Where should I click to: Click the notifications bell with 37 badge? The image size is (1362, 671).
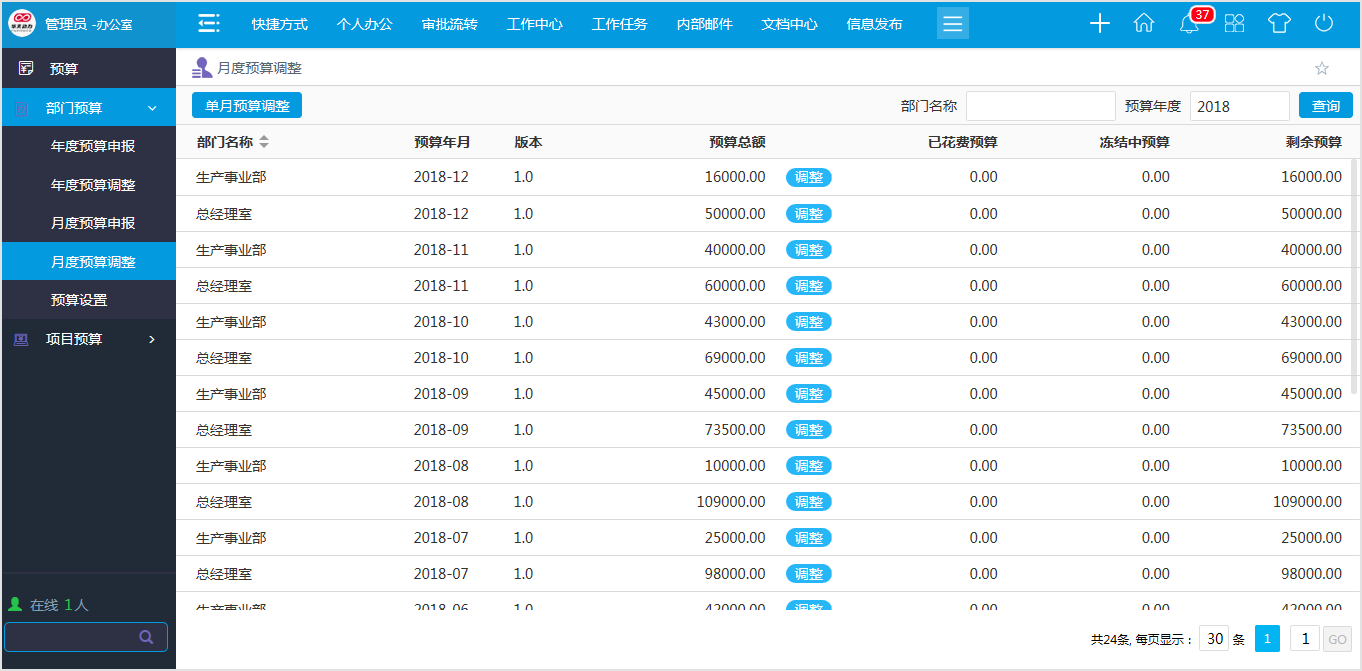(x=1189, y=24)
